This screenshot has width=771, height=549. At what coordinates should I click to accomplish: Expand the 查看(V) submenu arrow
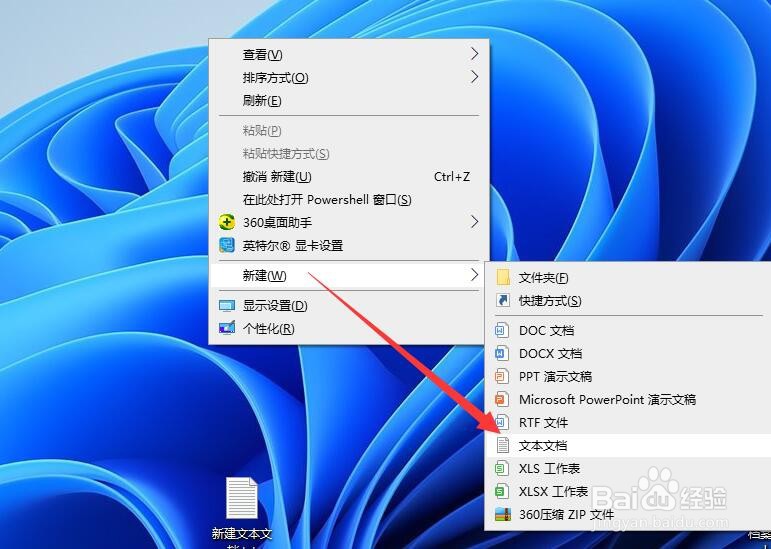point(474,54)
